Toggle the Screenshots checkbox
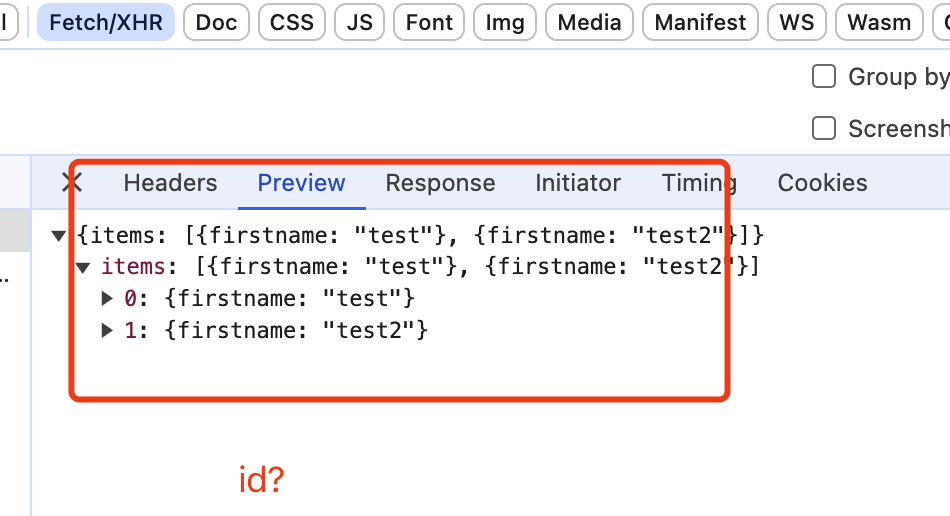This screenshot has height=516, width=950. click(x=824, y=128)
